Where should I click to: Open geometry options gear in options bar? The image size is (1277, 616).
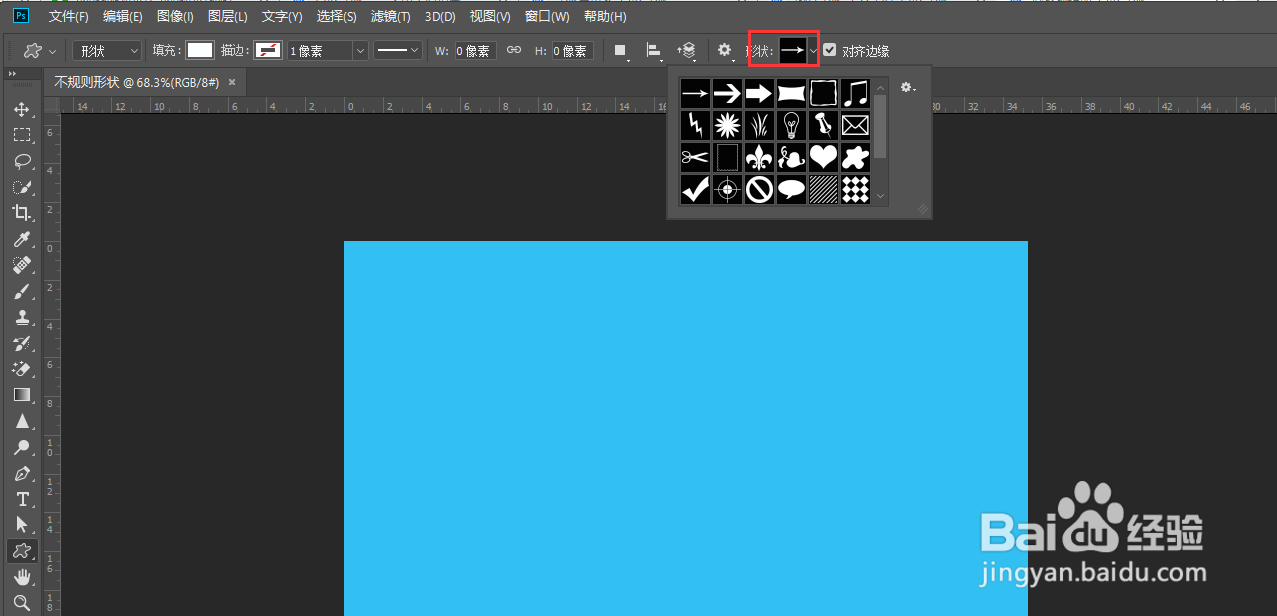725,50
